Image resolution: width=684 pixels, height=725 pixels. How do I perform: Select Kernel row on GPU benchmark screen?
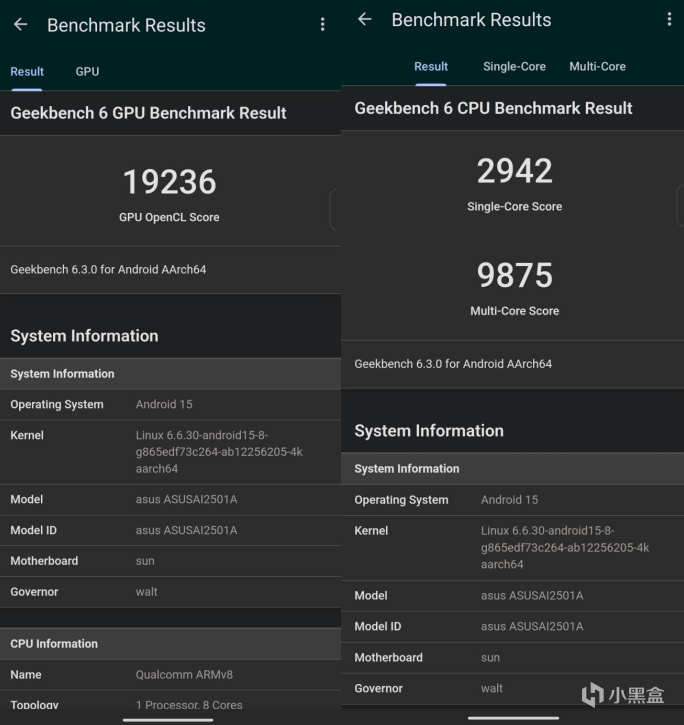click(x=170, y=452)
